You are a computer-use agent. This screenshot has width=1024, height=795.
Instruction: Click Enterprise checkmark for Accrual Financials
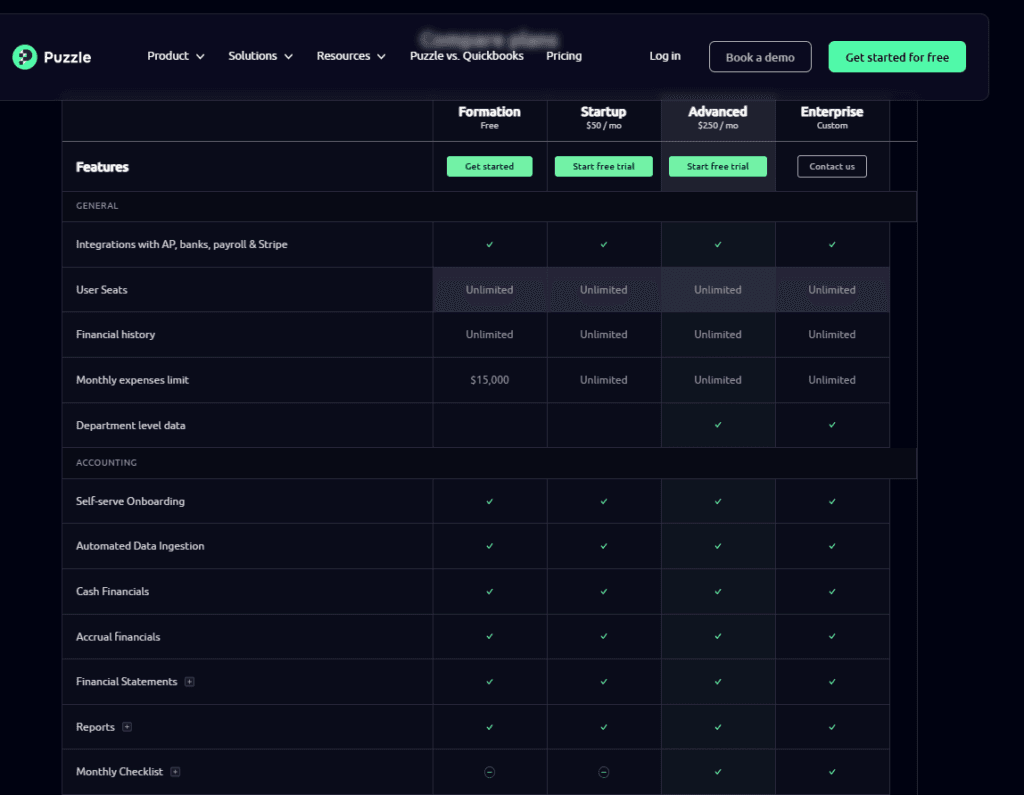[832, 636]
